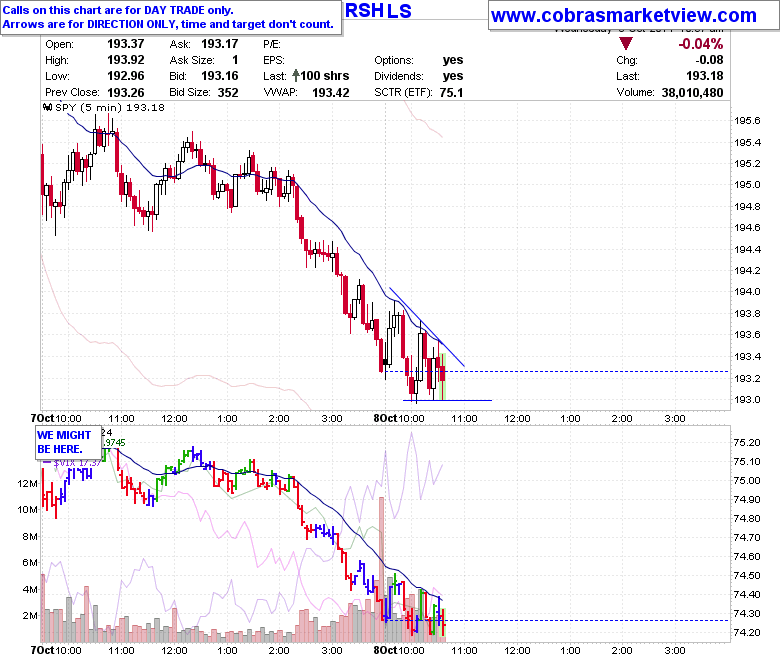Click the 2M volume axis label
Screen dimensions: 780x659
(x=30, y=616)
